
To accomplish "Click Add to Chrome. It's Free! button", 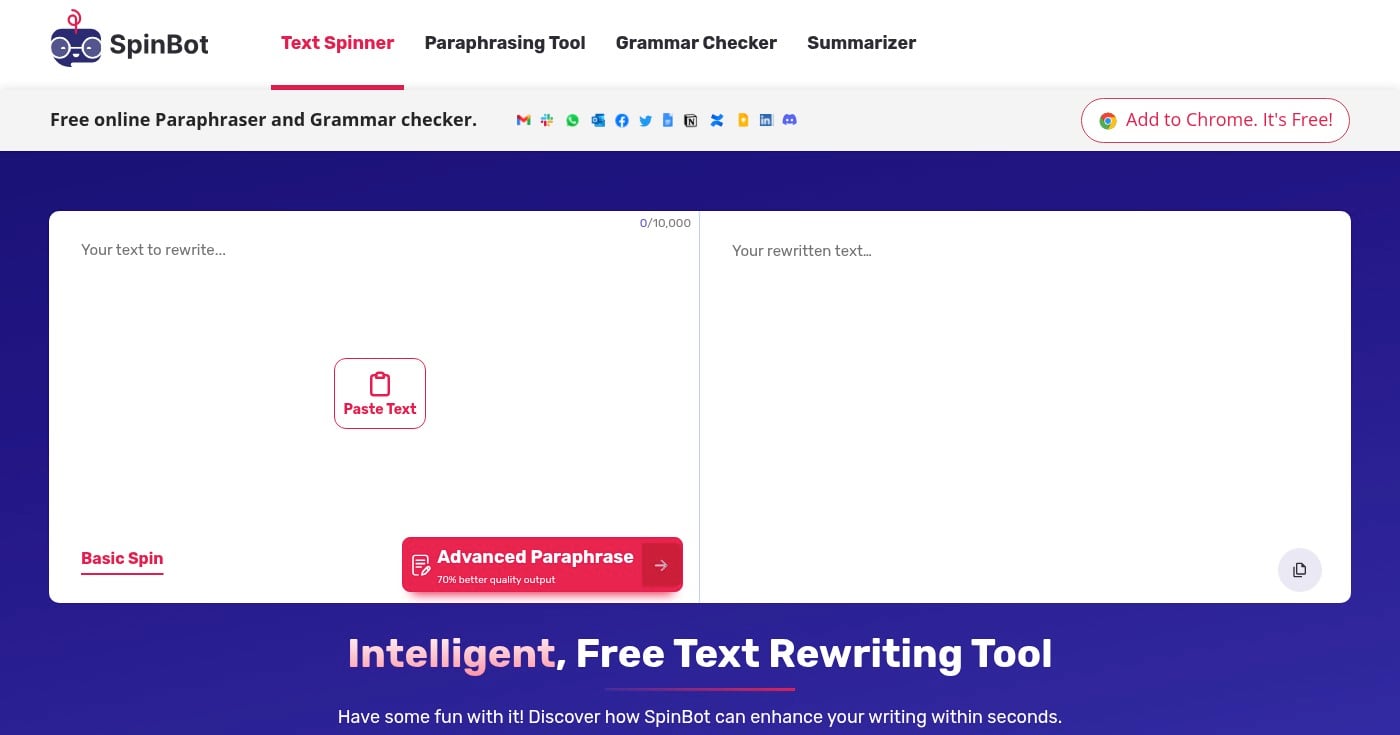I will click(x=1215, y=120).
